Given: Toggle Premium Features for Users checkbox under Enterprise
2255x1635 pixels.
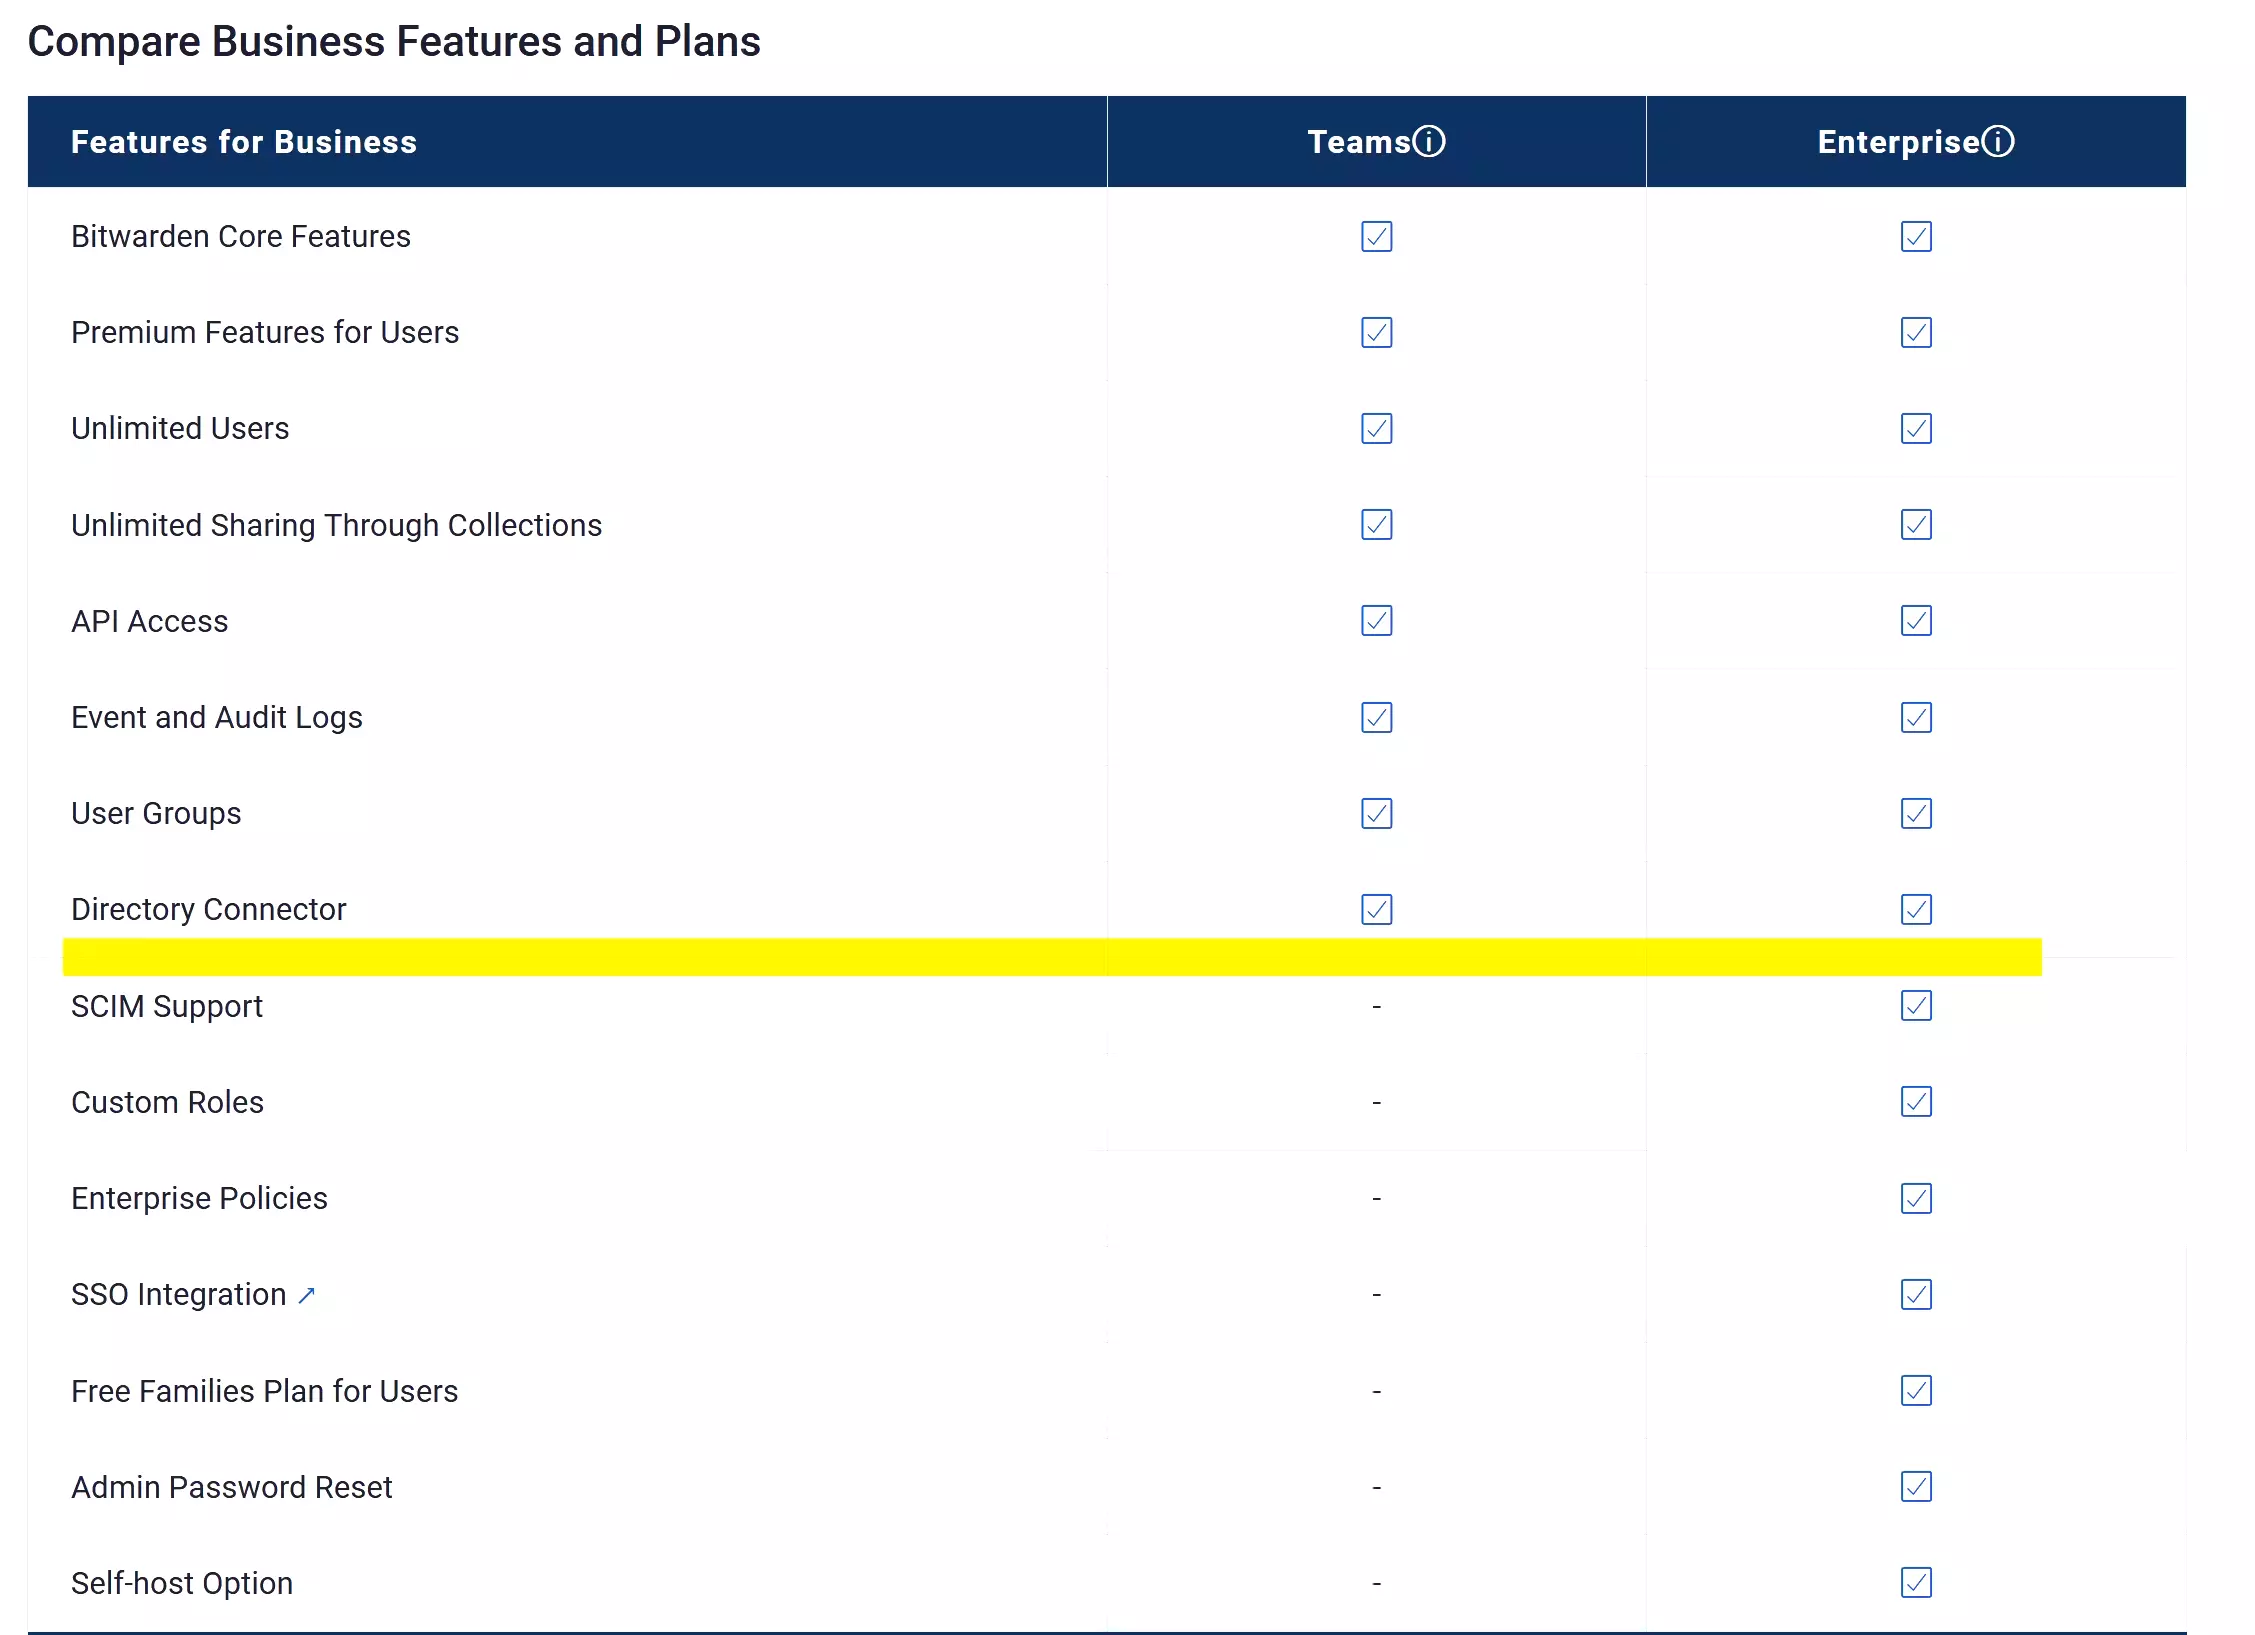Looking at the screenshot, I should coord(1916,332).
